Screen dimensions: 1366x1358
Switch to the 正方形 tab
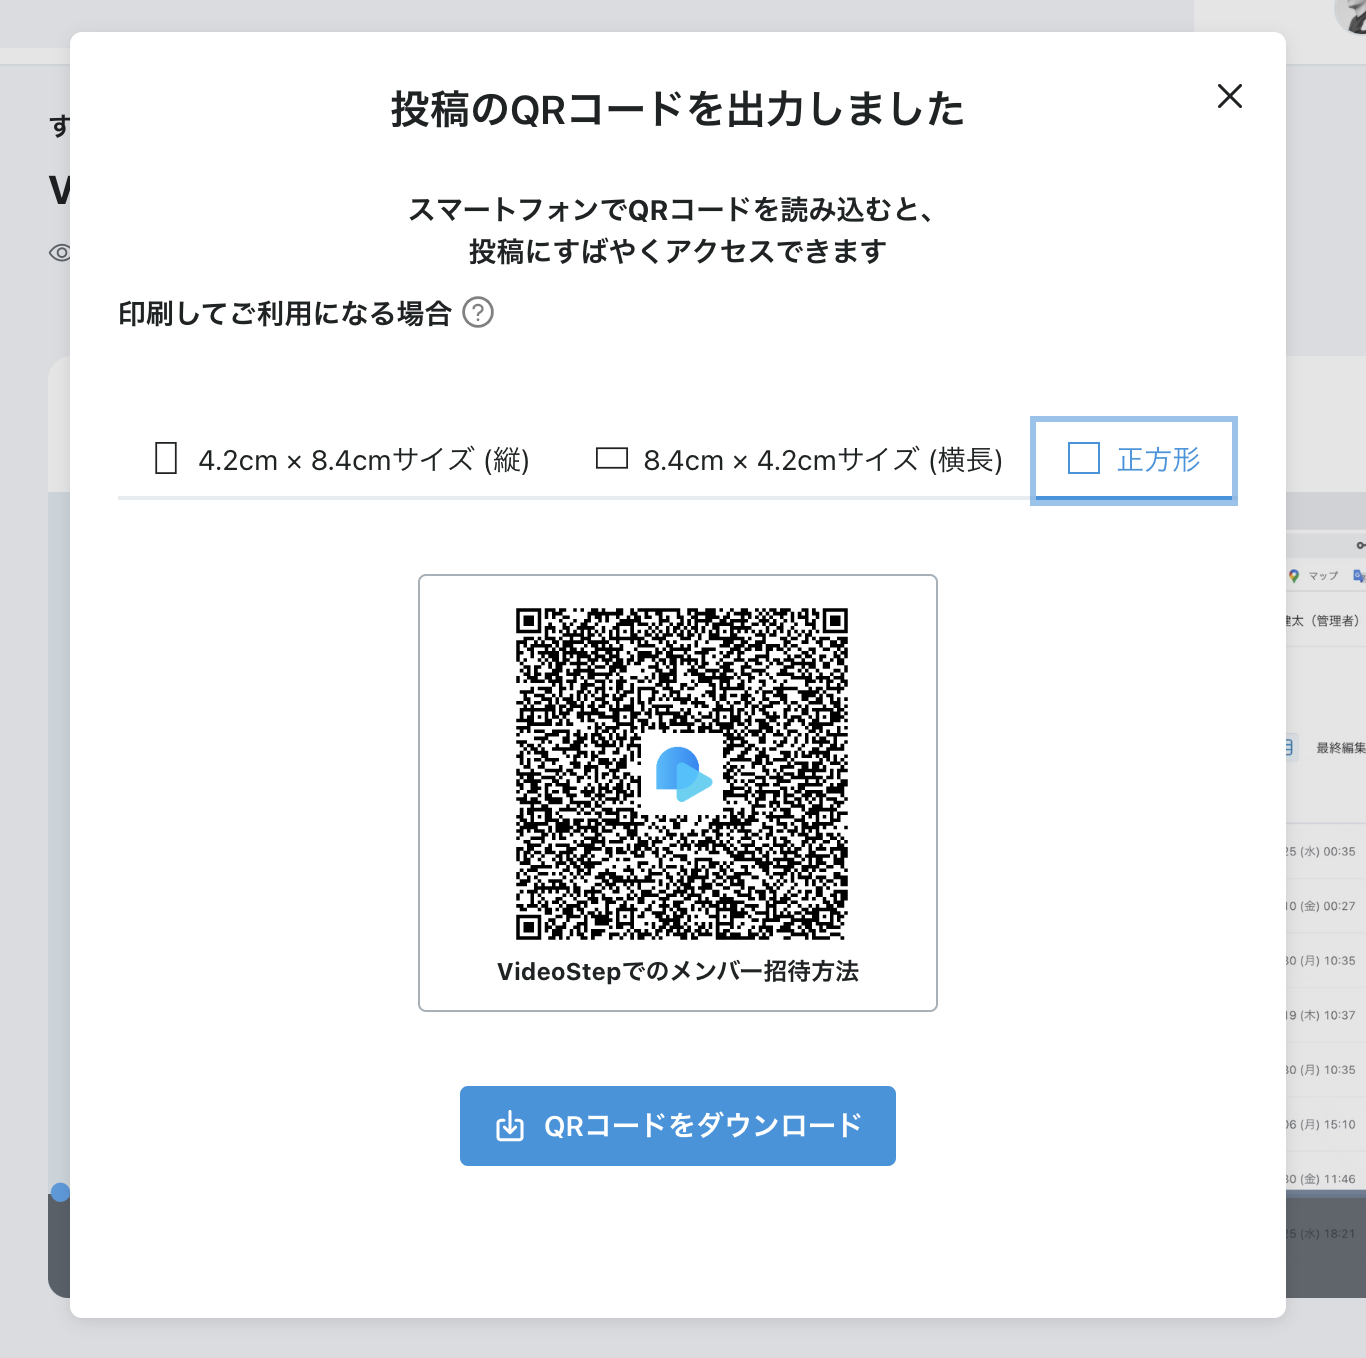[x=1134, y=460]
